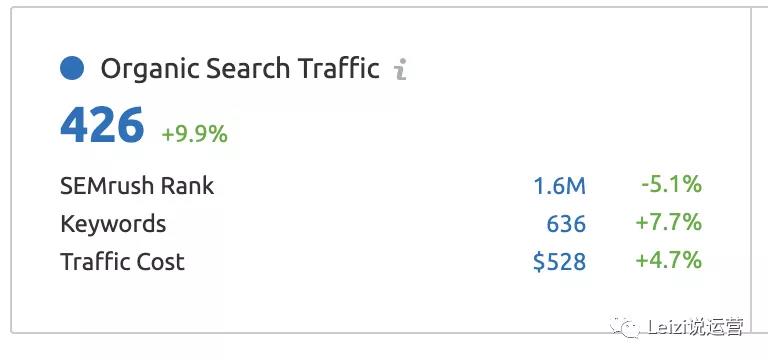Image resolution: width=768 pixels, height=360 pixels.
Task: Open the Organic Search Traffic heading
Action: click(x=240, y=69)
